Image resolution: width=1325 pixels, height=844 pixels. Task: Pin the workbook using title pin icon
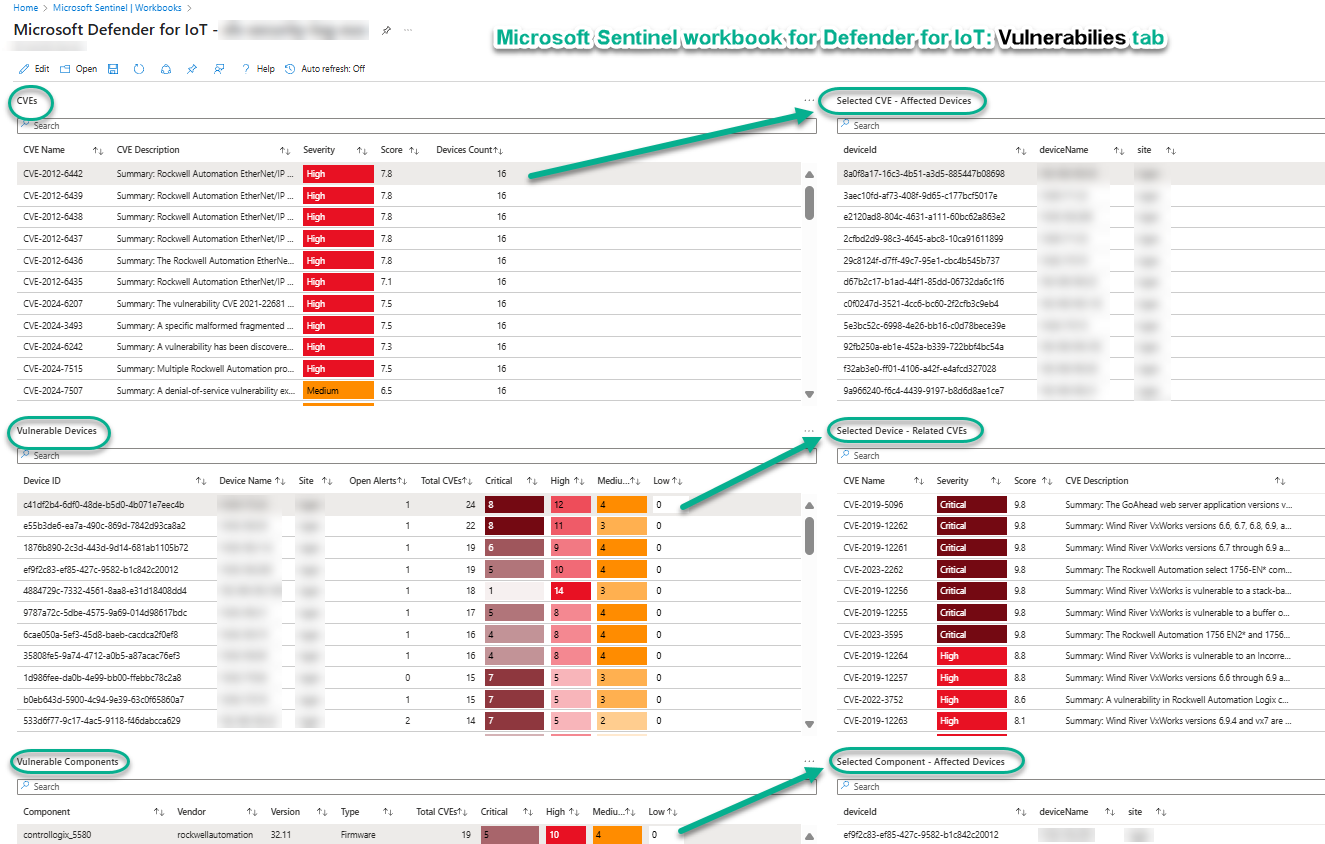point(386,31)
